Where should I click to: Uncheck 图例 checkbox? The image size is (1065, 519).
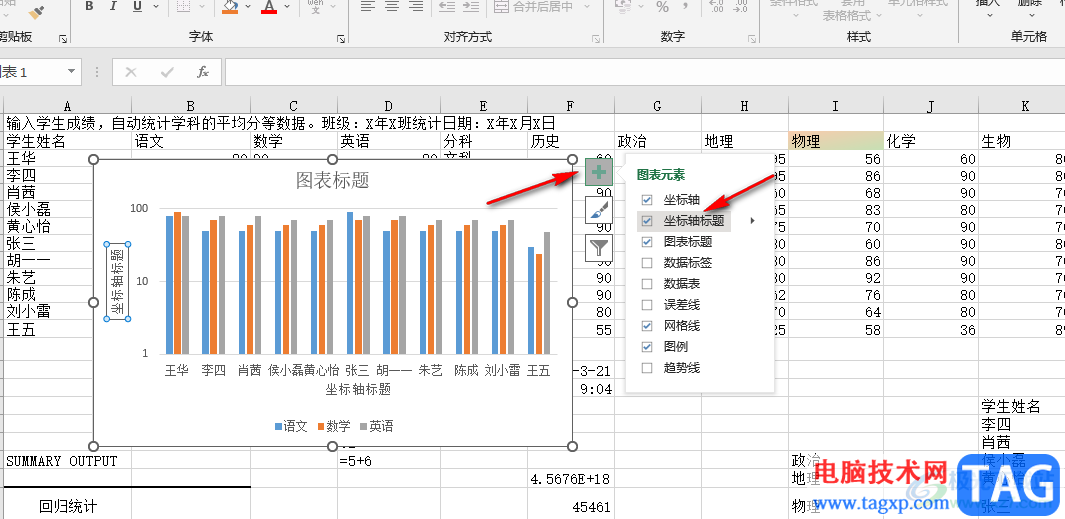(x=647, y=347)
